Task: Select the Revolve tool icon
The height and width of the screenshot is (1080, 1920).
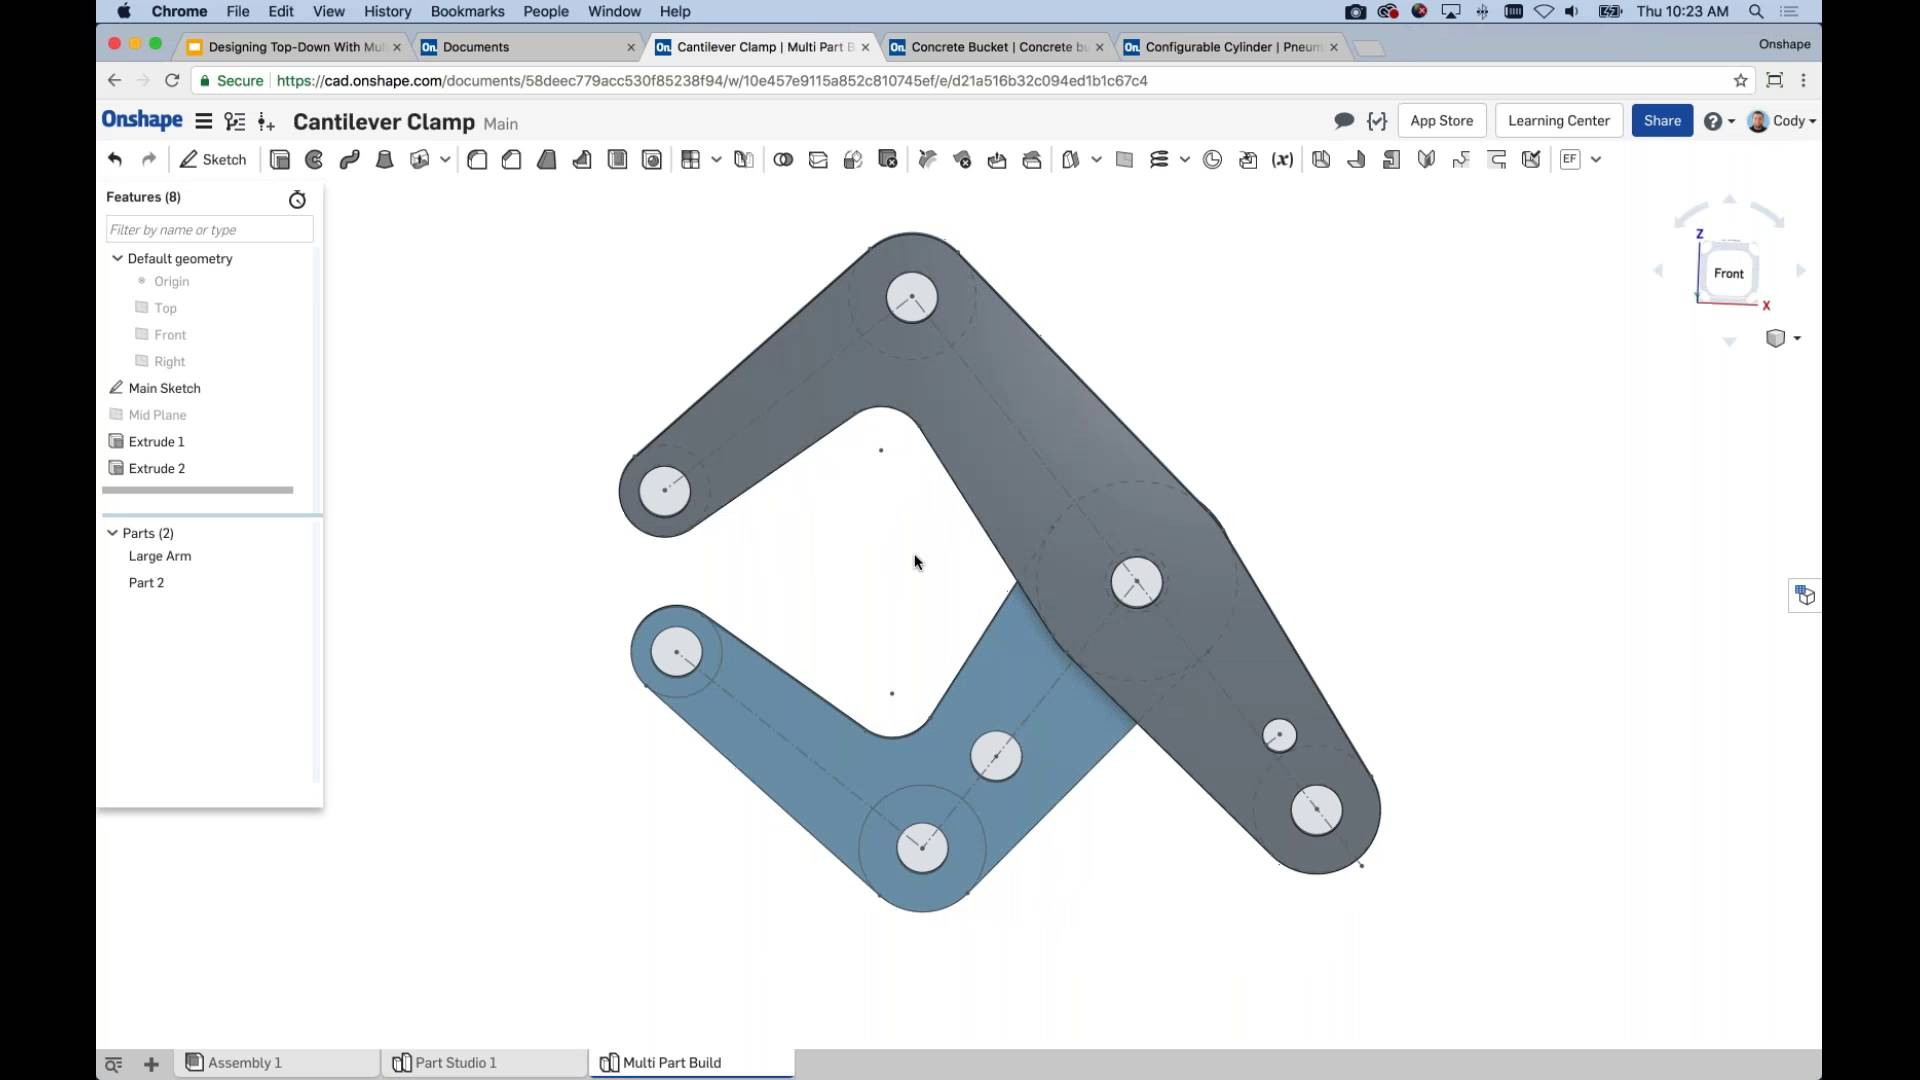Action: coord(315,160)
